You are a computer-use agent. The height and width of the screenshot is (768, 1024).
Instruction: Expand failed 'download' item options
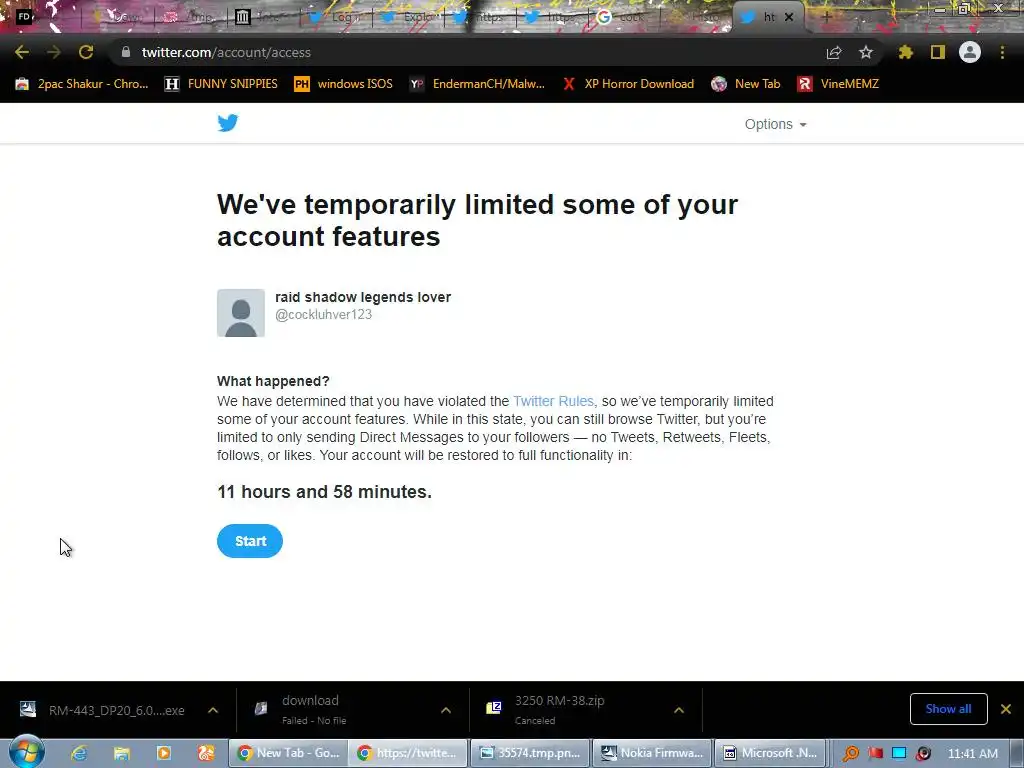pos(446,710)
